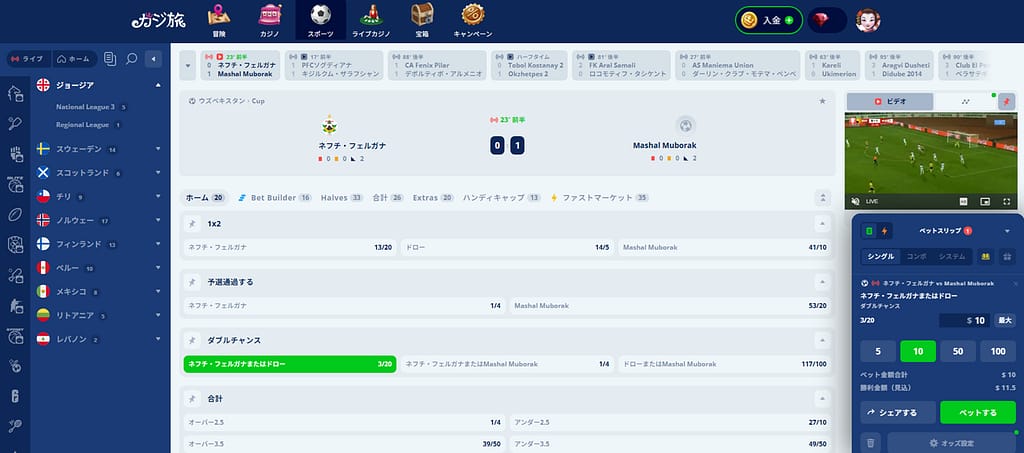This screenshot has width=1024, height=453.
Task: Pin the video panel with the pushpin icon
Action: coord(1006,102)
